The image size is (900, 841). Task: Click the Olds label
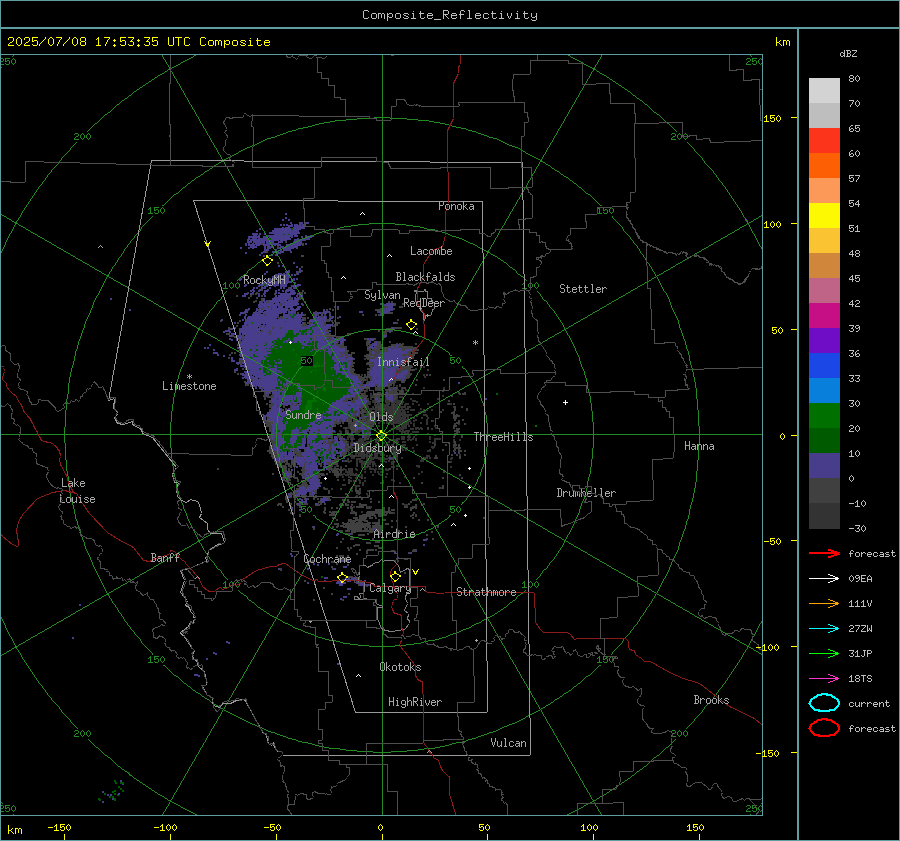pos(381,417)
